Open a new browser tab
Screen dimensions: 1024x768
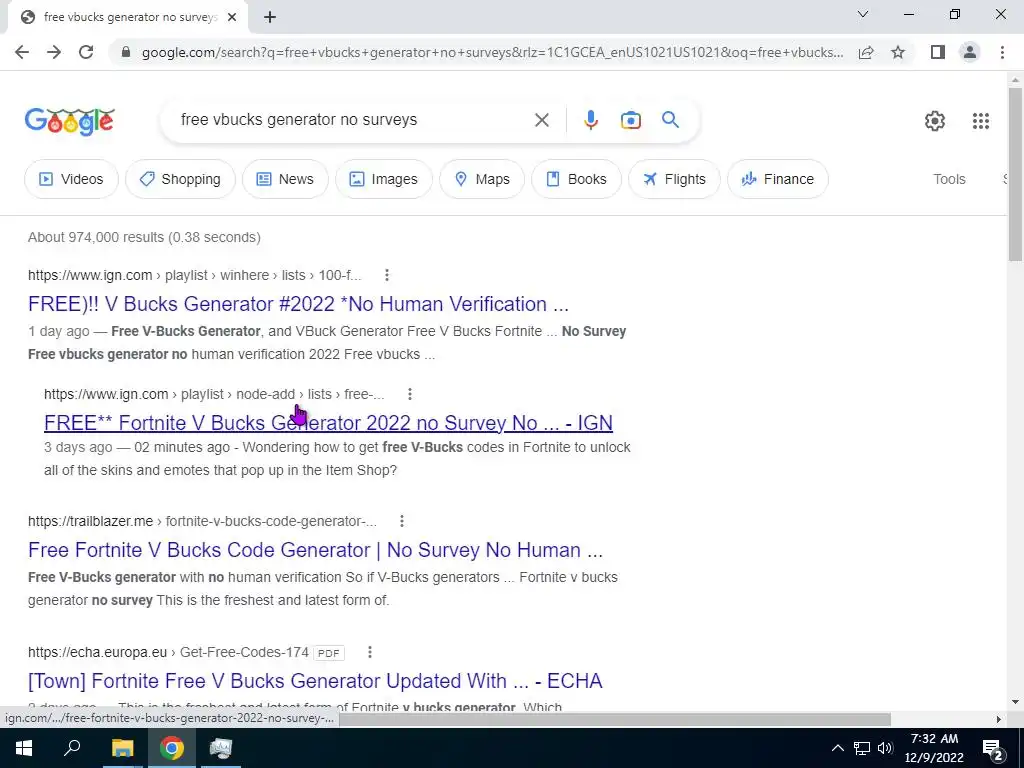tap(270, 17)
